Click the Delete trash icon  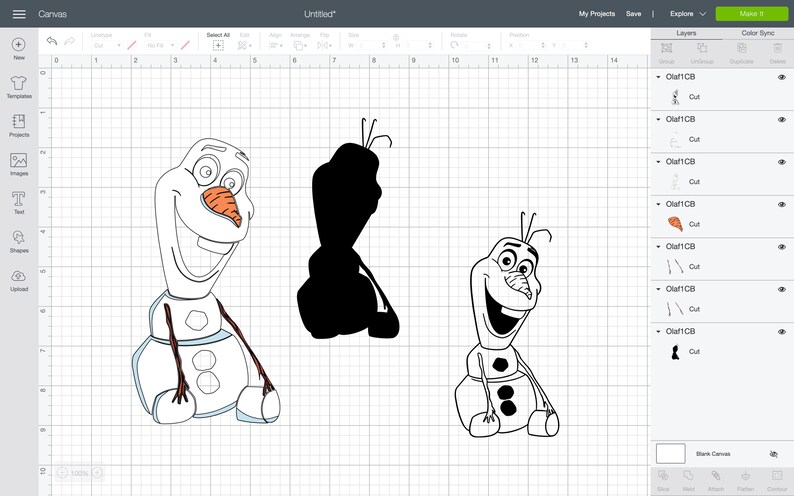[x=777, y=48]
